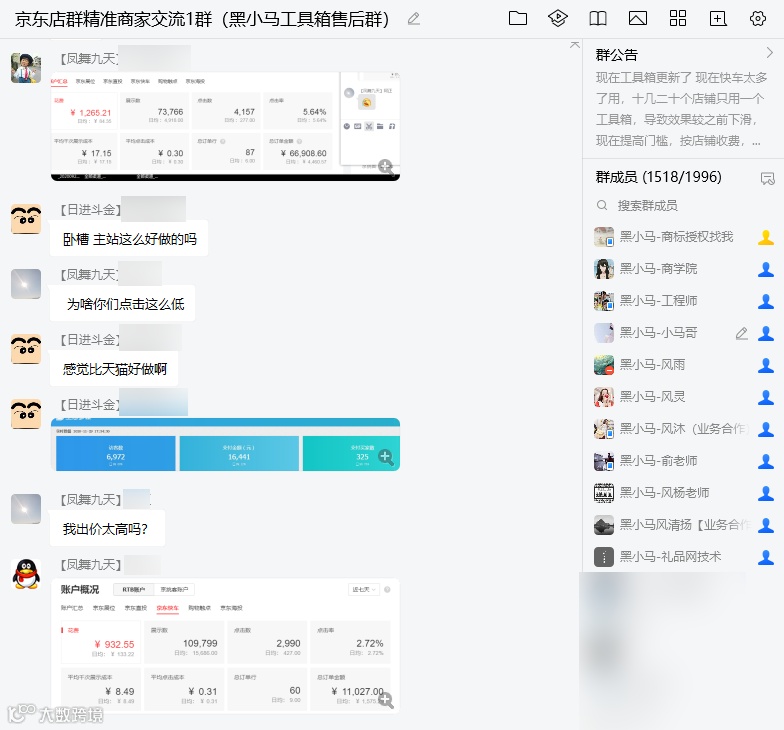This screenshot has height=730, width=784.
Task: Click admin badge icon of 黑小马-风杨老师
Action: (766, 493)
